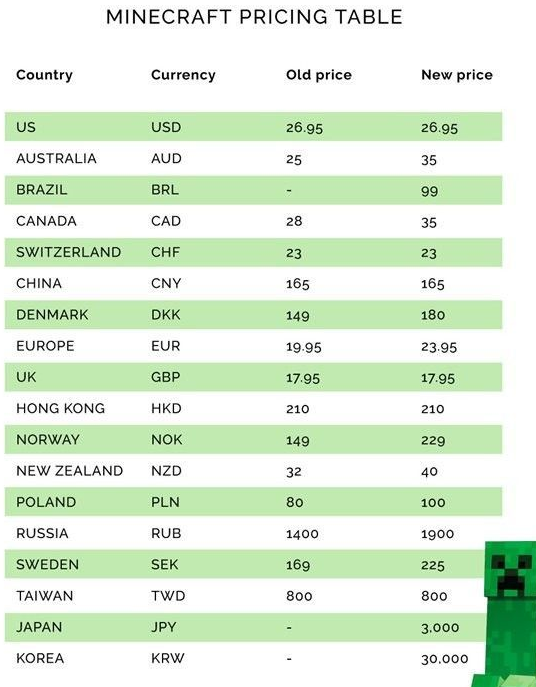Click the Old price column header

click(319, 75)
